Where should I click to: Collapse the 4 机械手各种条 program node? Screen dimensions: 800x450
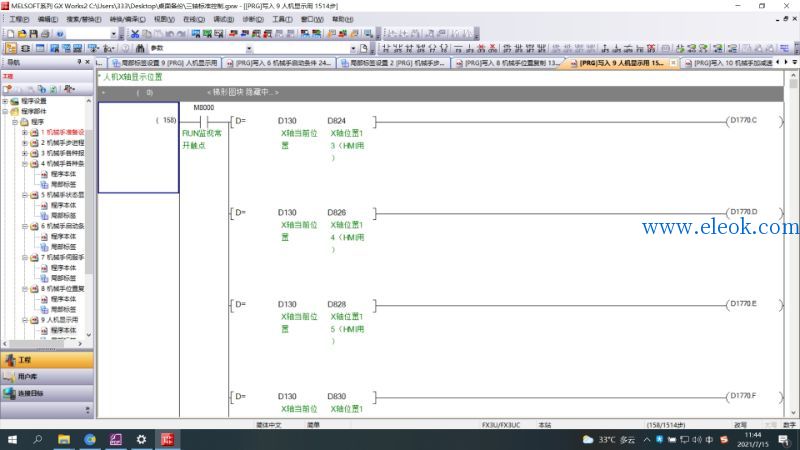24,164
